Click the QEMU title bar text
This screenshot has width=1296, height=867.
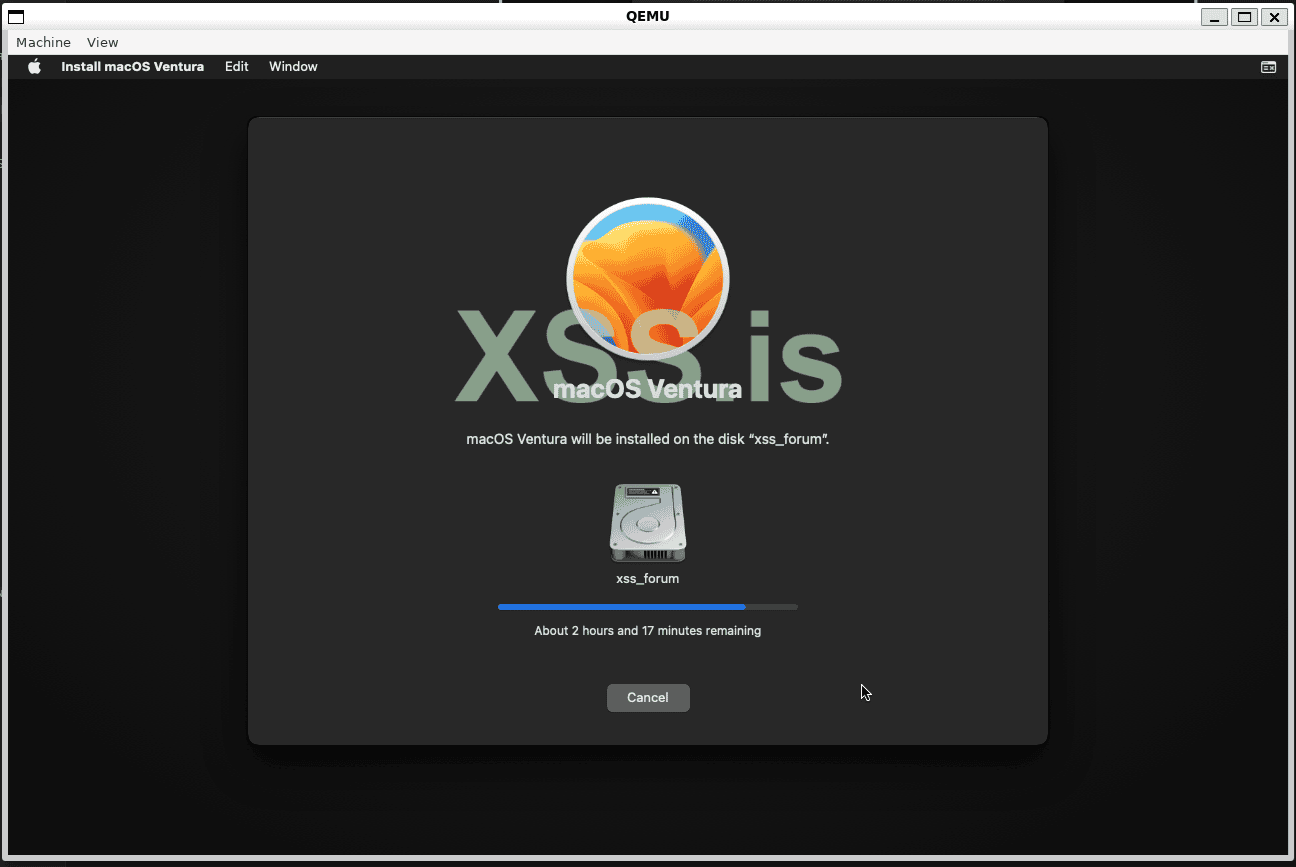(647, 16)
